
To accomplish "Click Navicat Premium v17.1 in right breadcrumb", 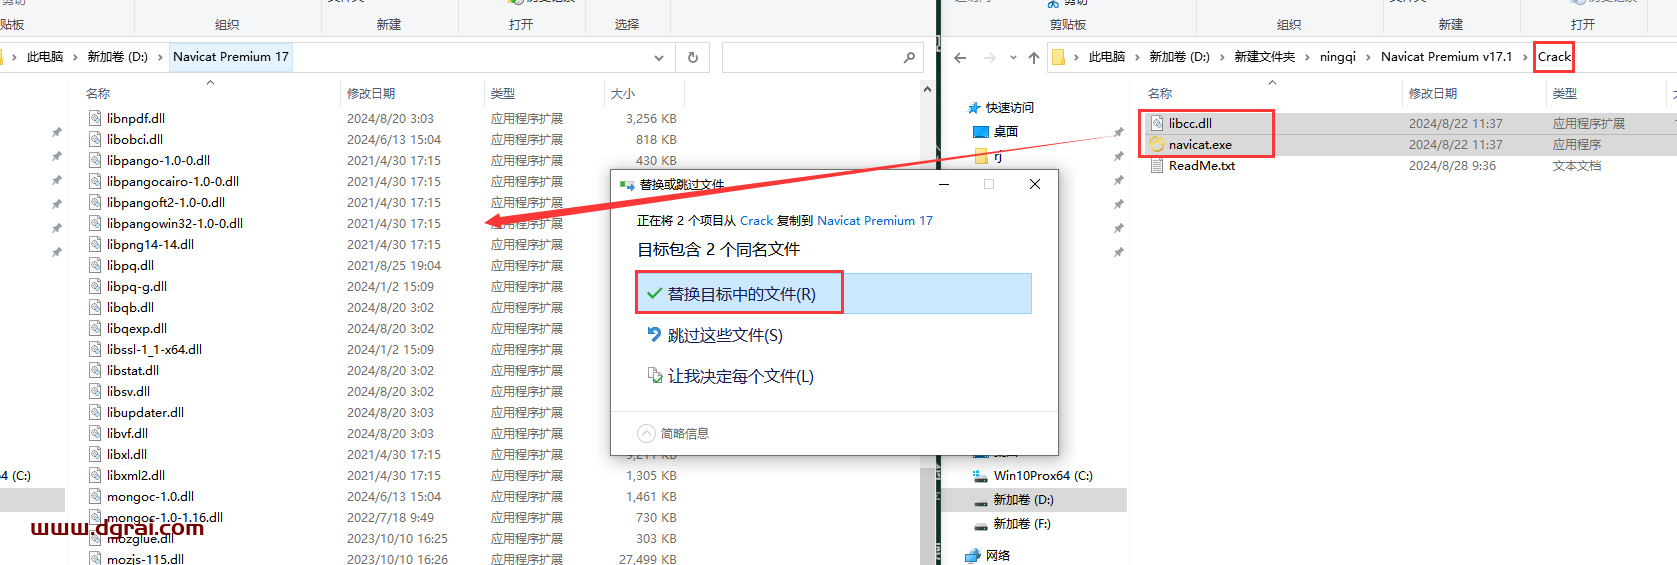I will click(1446, 57).
